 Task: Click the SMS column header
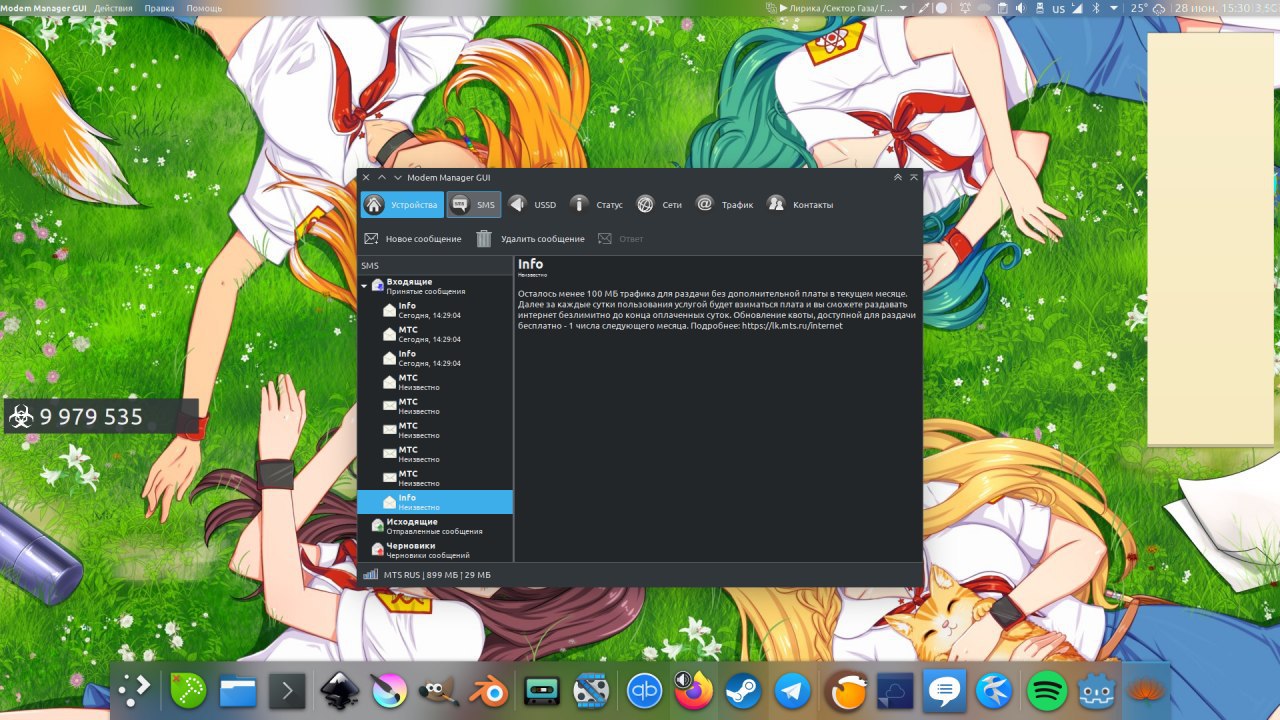435,266
